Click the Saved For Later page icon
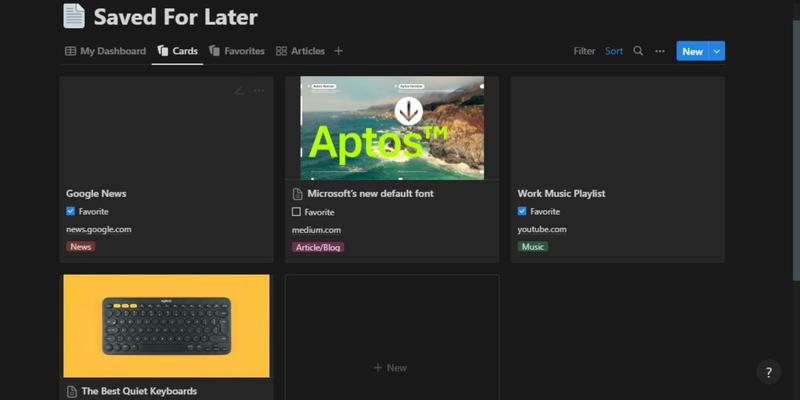800x400 pixels. [x=74, y=16]
